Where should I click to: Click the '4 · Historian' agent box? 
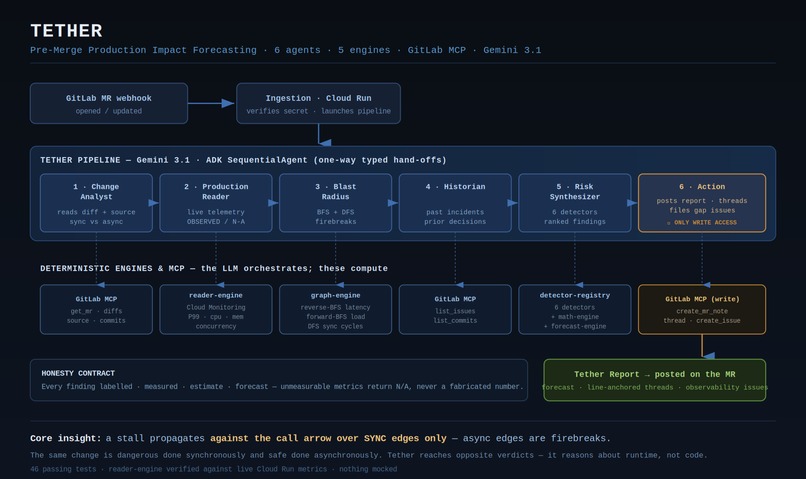tap(455, 203)
